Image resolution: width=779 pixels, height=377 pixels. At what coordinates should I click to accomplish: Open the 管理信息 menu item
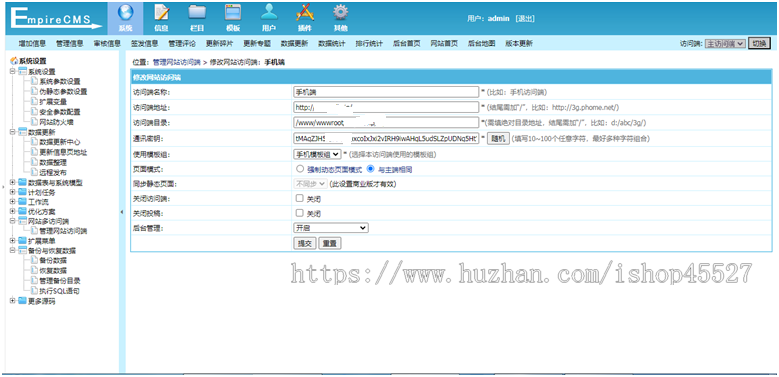70,44
